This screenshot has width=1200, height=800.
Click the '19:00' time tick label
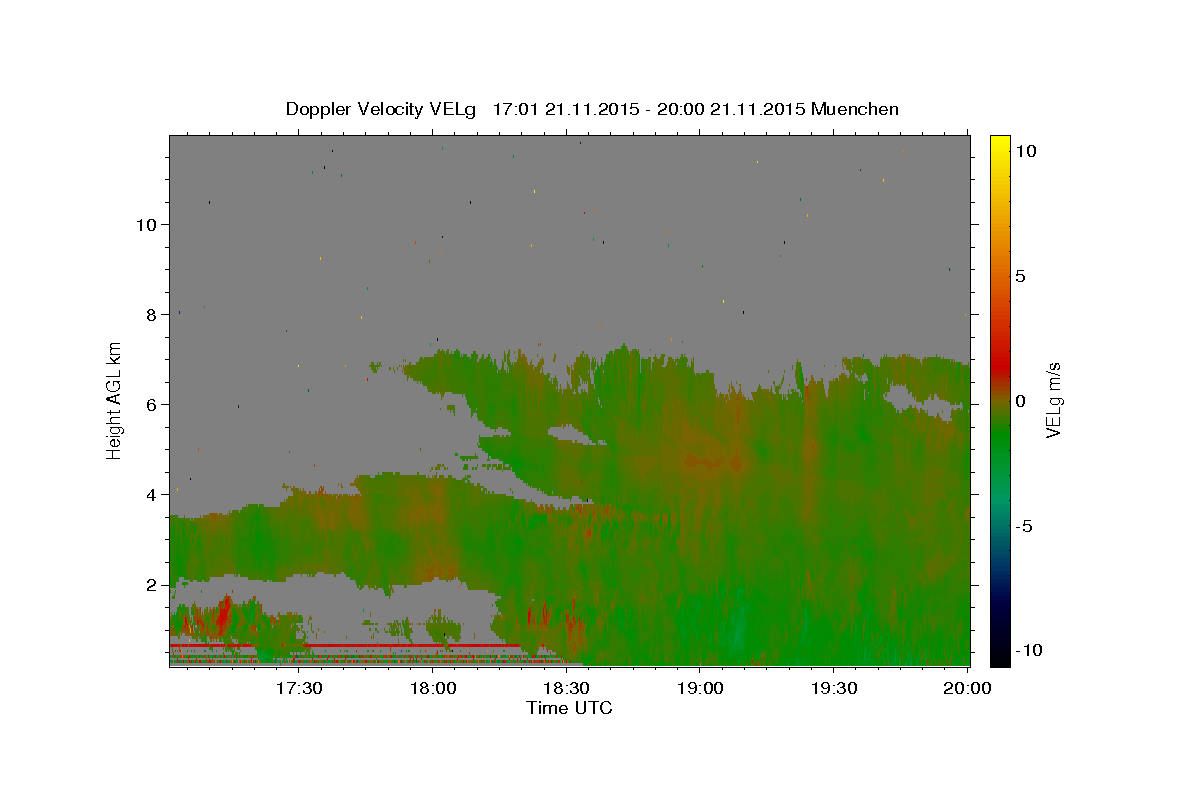click(701, 688)
